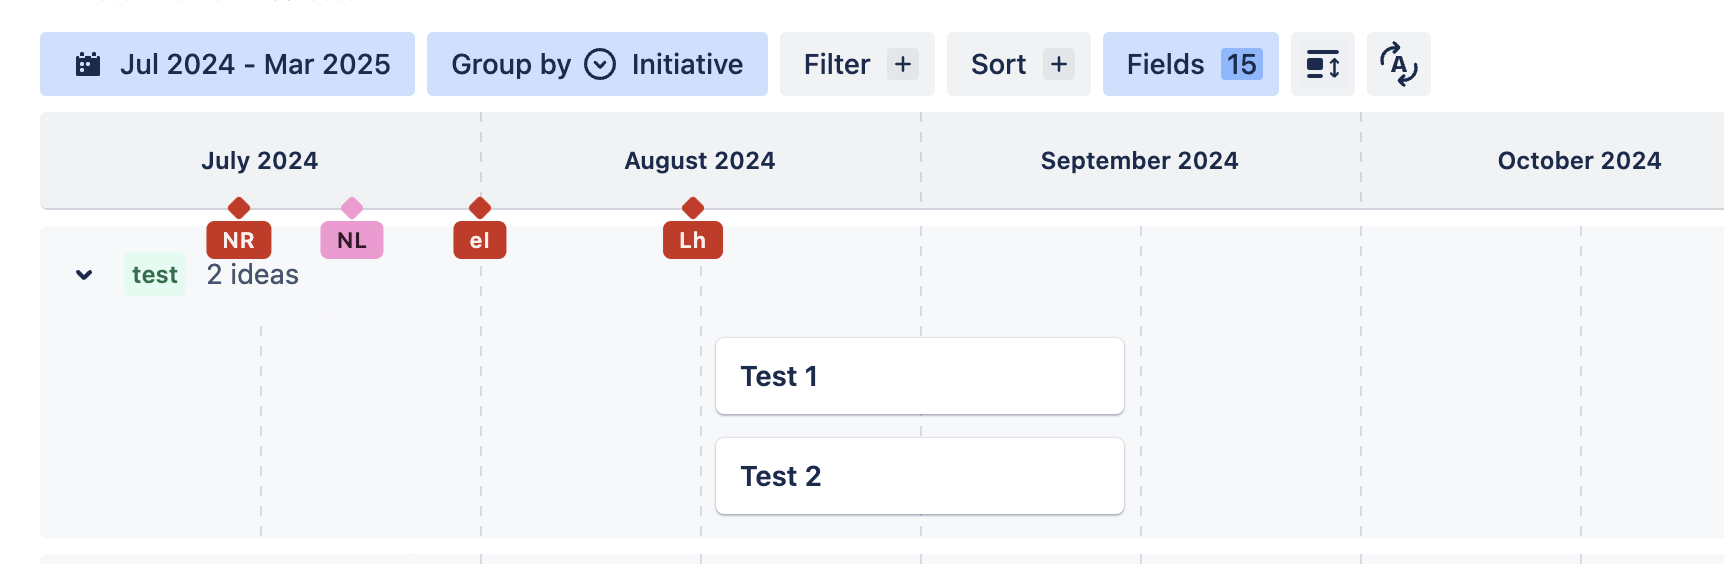Click the green test initiative tag
This screenshot has height=564, width=1724.
coord(155,274)
